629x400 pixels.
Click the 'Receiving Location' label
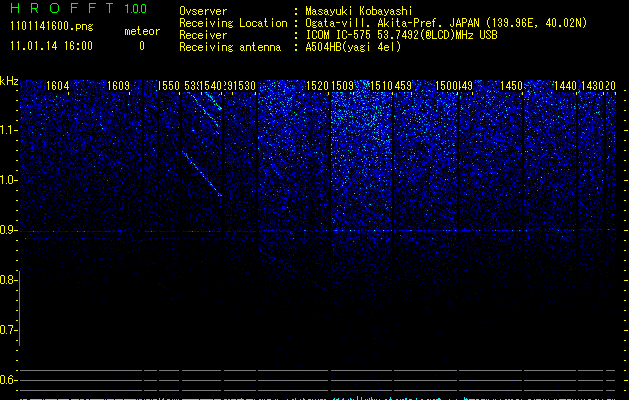click(x=233, y=23)
